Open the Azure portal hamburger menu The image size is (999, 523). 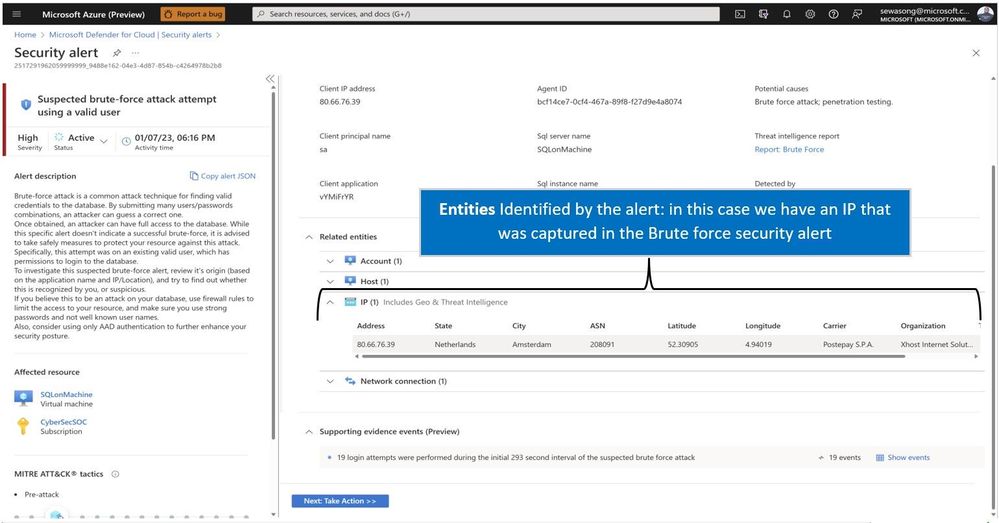17,14
